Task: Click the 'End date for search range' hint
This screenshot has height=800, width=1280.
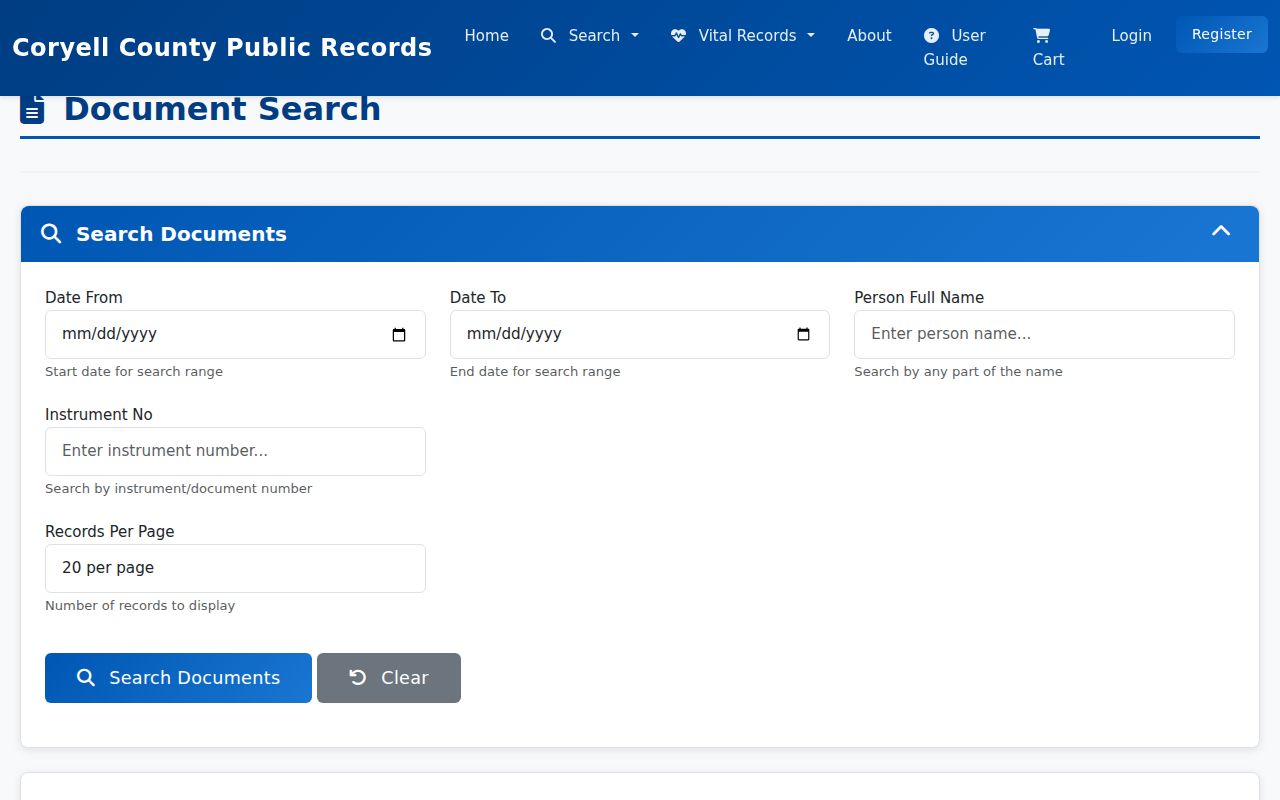Action: point(535,372)
